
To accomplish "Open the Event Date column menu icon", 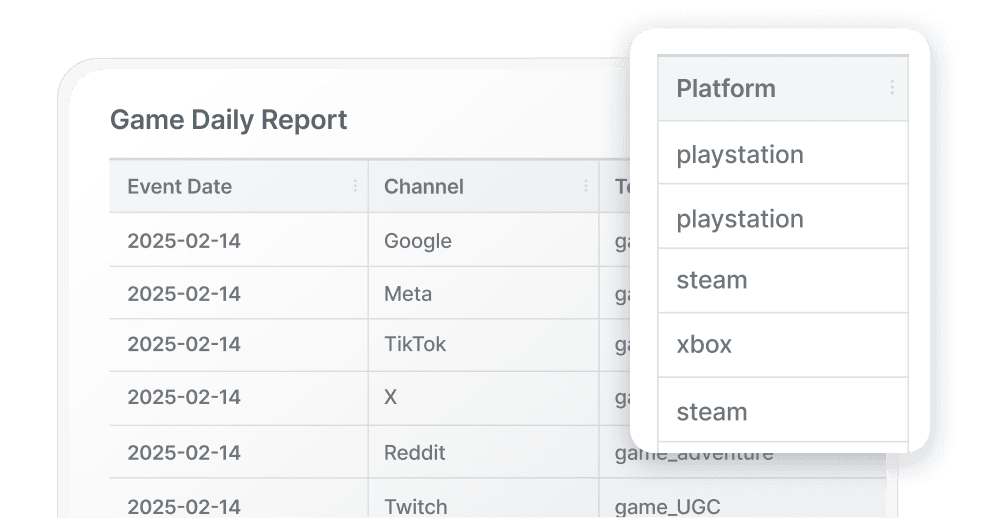I will tap(355, 186).
